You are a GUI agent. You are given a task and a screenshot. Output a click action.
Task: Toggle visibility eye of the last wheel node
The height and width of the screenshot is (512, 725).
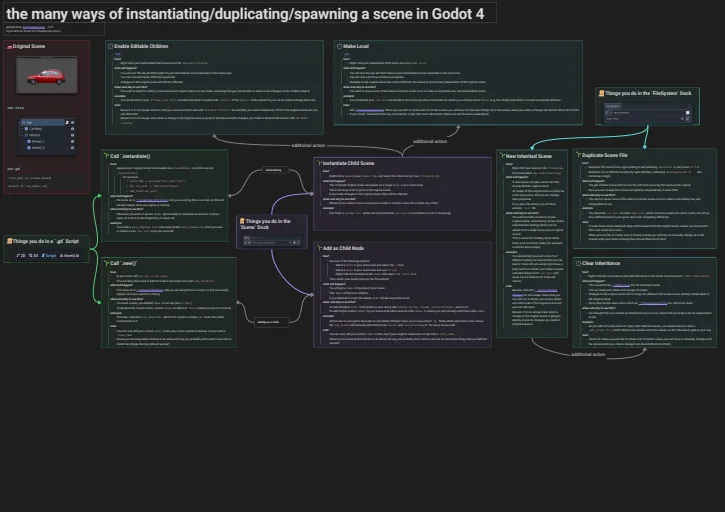[x=72, y=148]
